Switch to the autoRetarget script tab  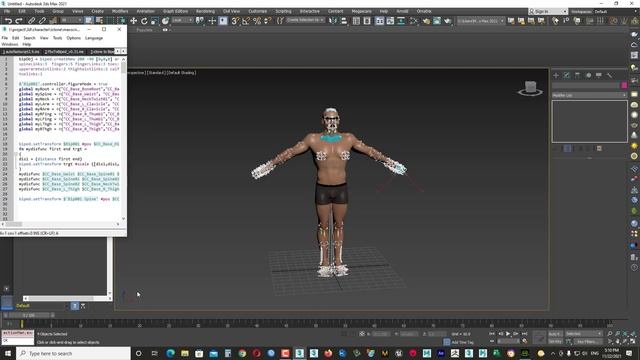point(22,52)
